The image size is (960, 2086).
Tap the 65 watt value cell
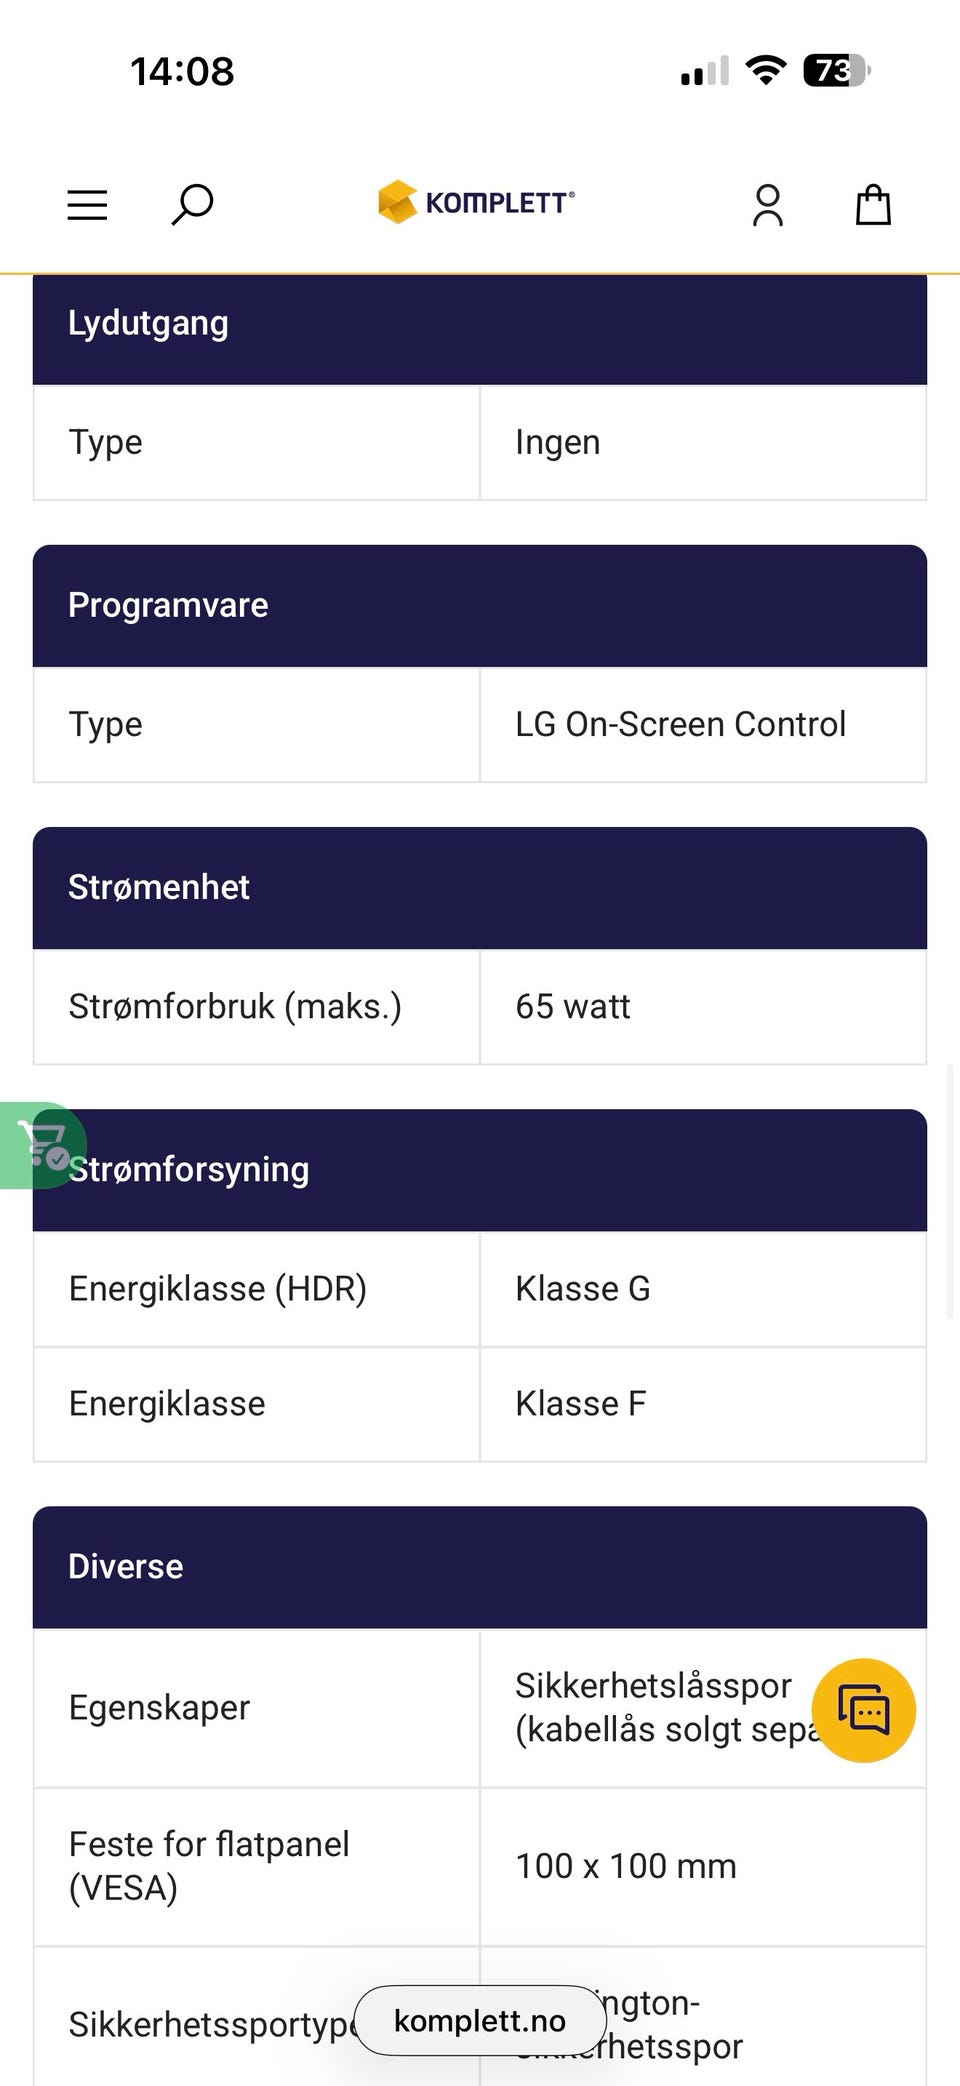[703, 1007]
